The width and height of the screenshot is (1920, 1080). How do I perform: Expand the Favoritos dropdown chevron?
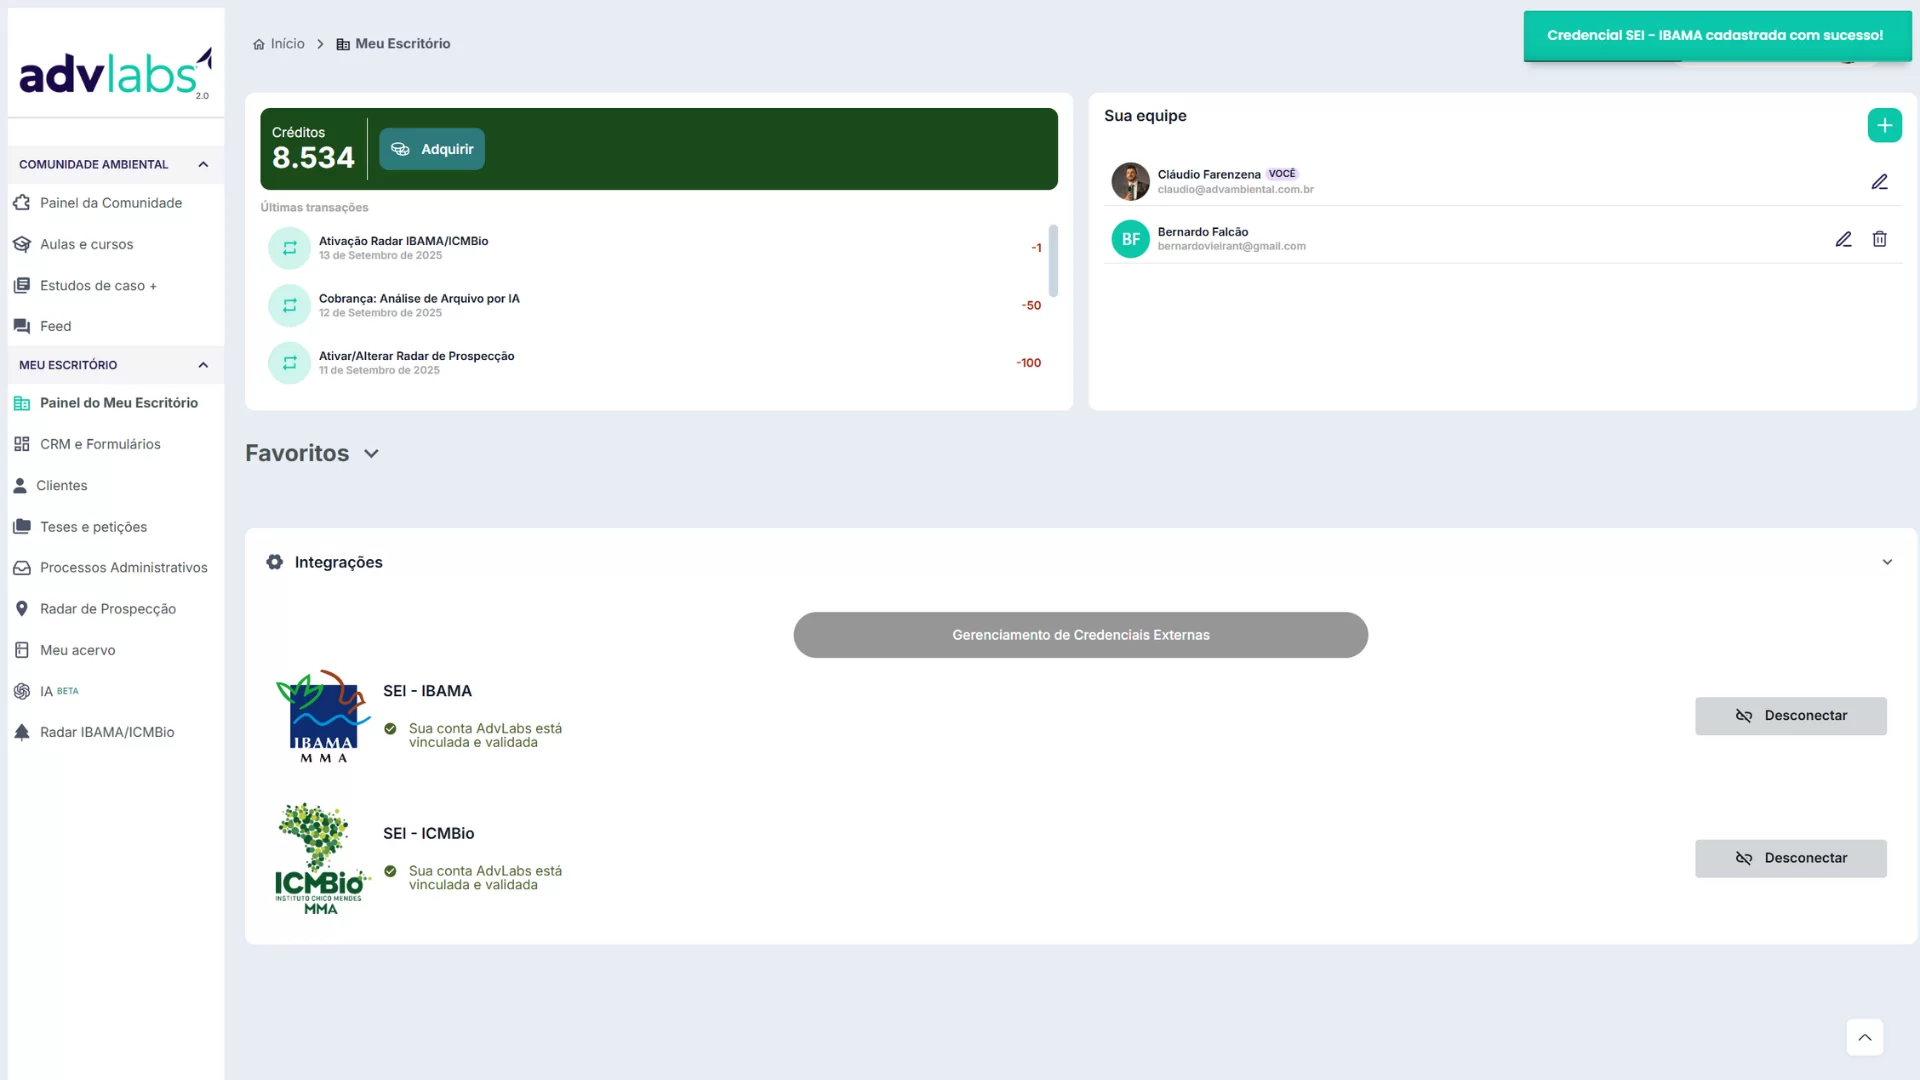coord(371,454)
